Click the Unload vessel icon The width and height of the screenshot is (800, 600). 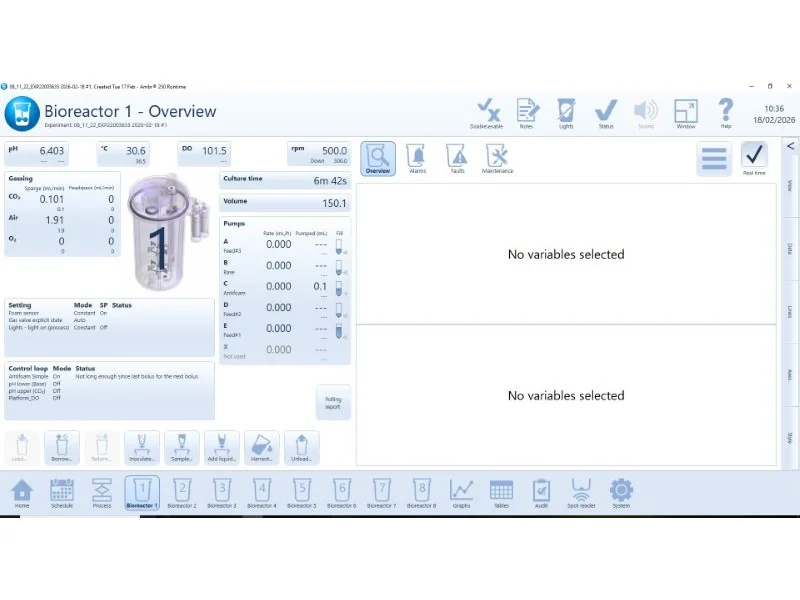(x=302, y=447)
